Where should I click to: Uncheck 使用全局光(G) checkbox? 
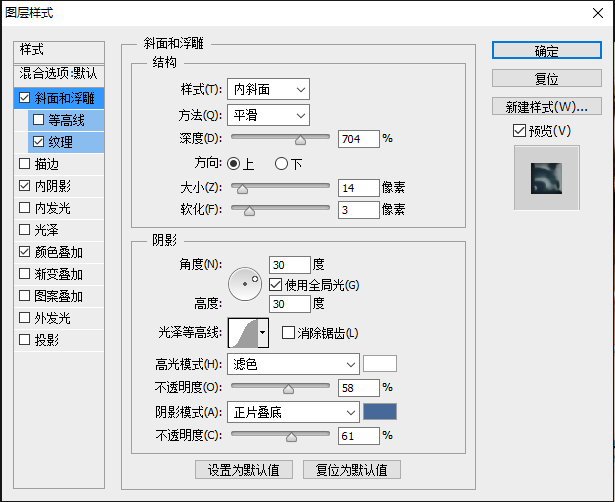pos(275,285)
